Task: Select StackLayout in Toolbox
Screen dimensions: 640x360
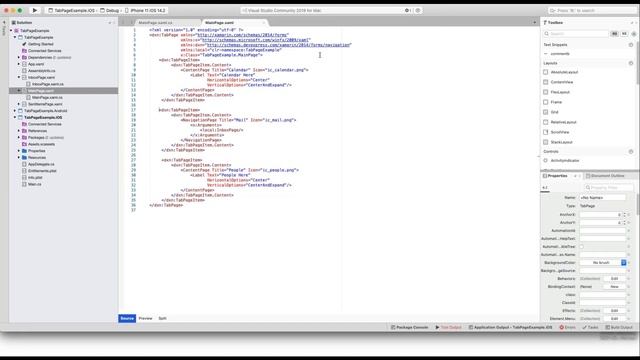Action: coord(562,142)
